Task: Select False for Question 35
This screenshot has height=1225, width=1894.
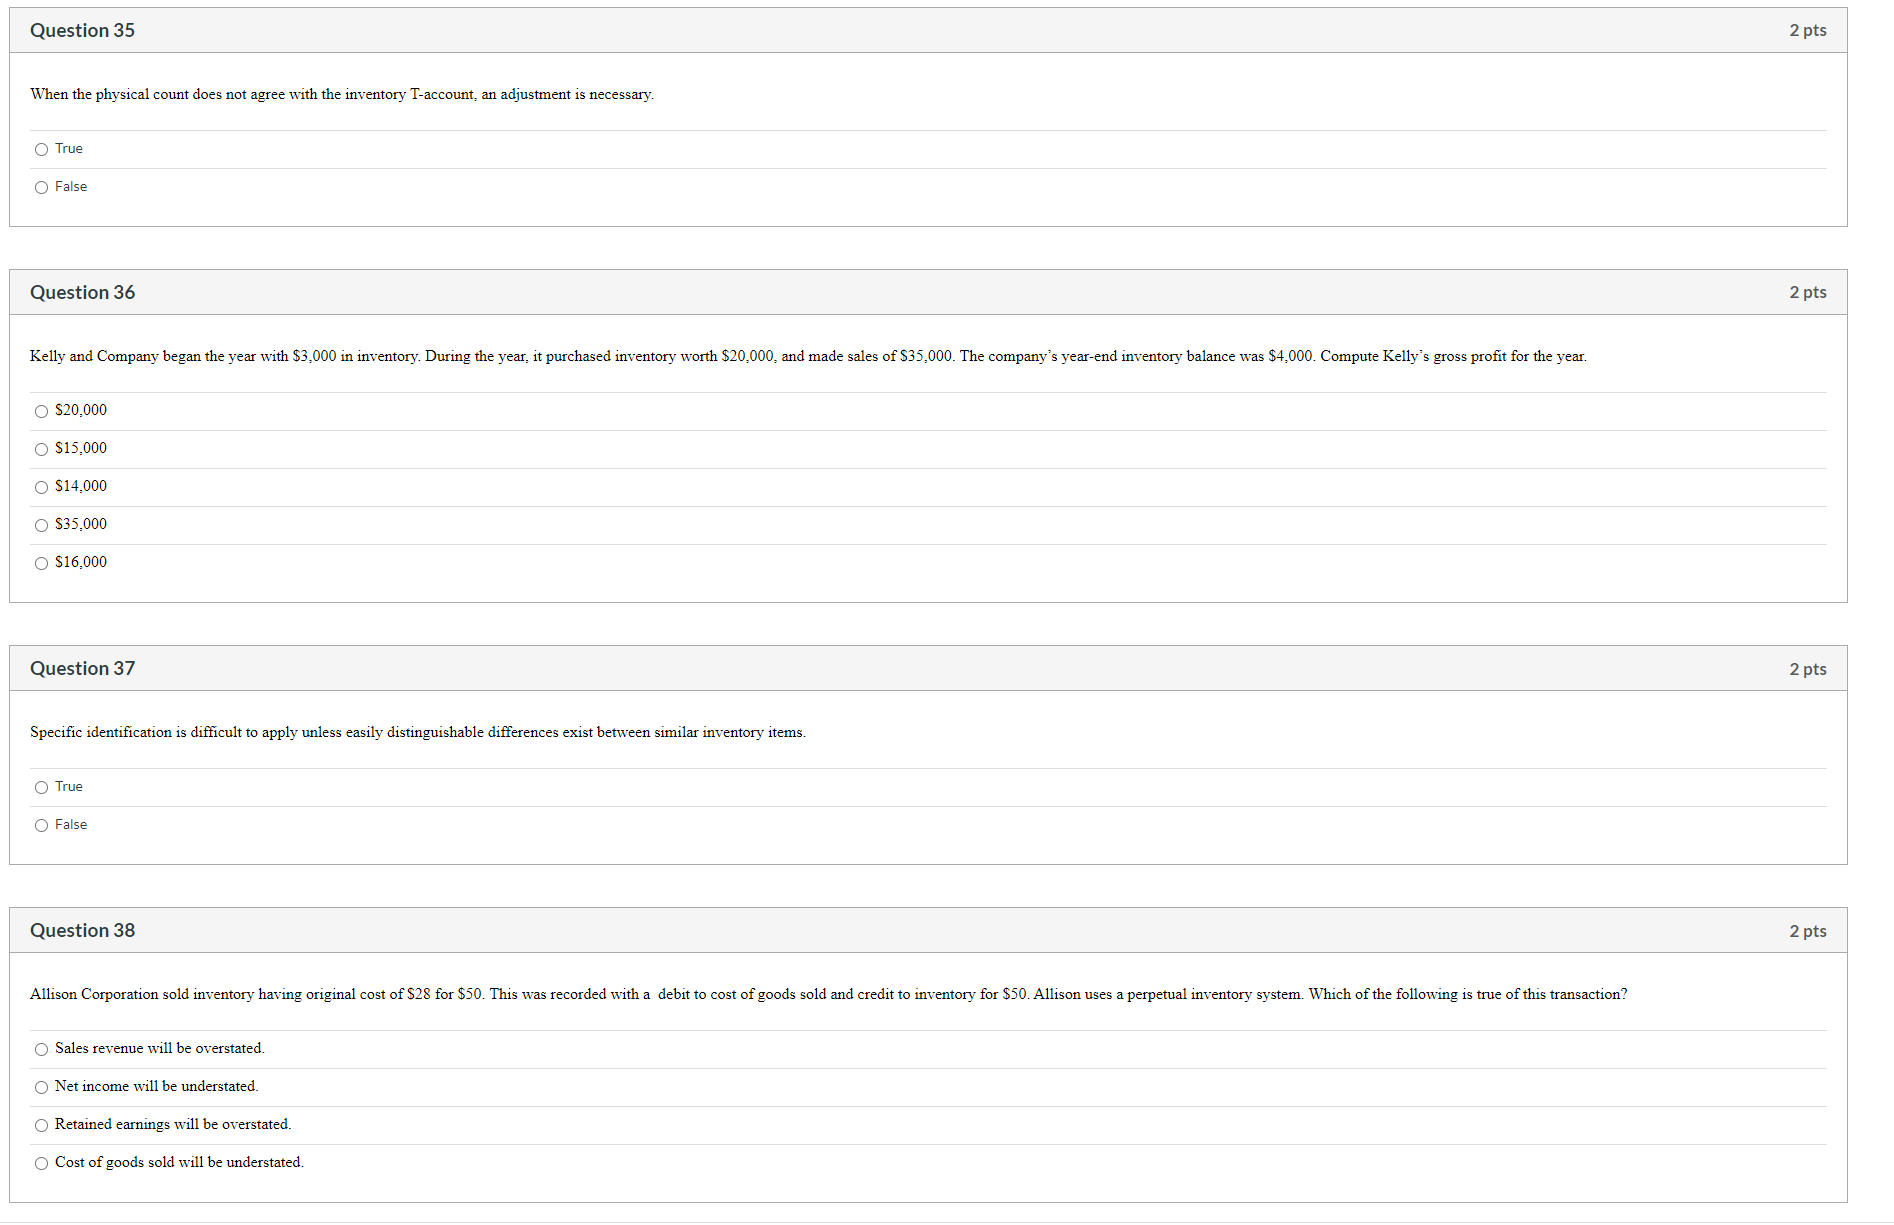Action: pyautogui.click(x=41, y=187)
